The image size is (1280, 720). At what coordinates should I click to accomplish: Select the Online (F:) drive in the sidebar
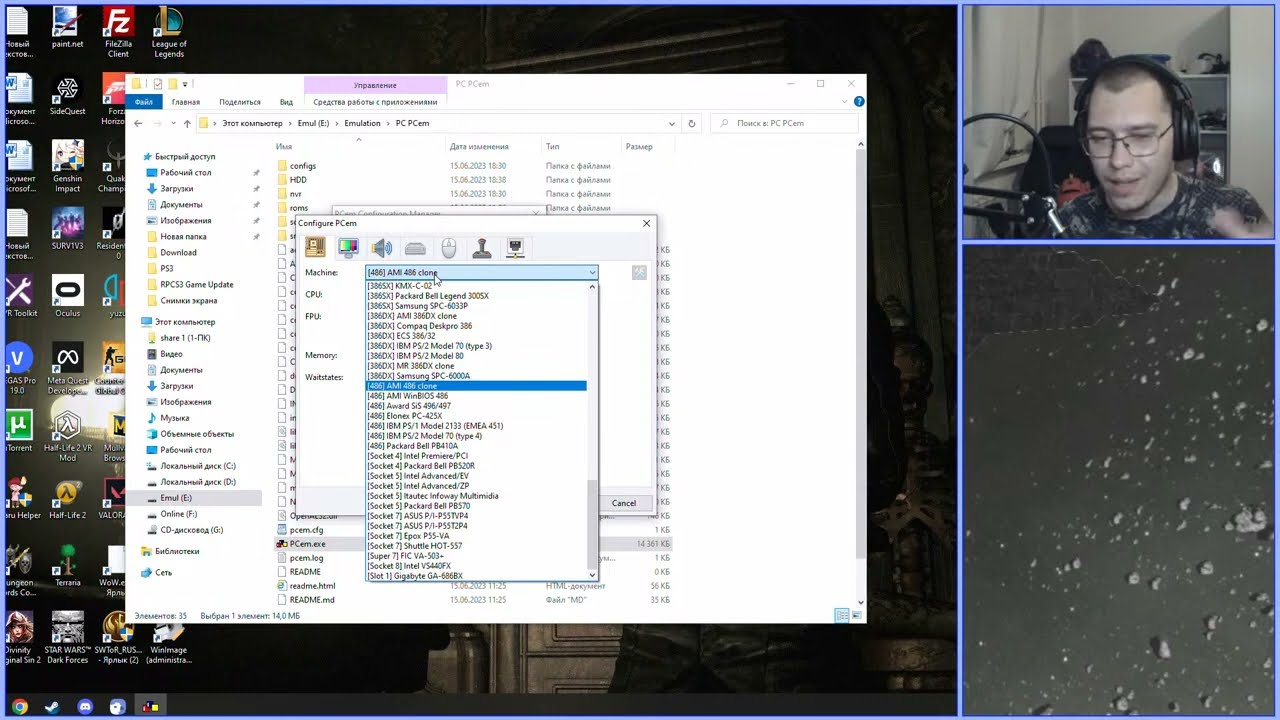pyautogui.click(x=179, y=514)
